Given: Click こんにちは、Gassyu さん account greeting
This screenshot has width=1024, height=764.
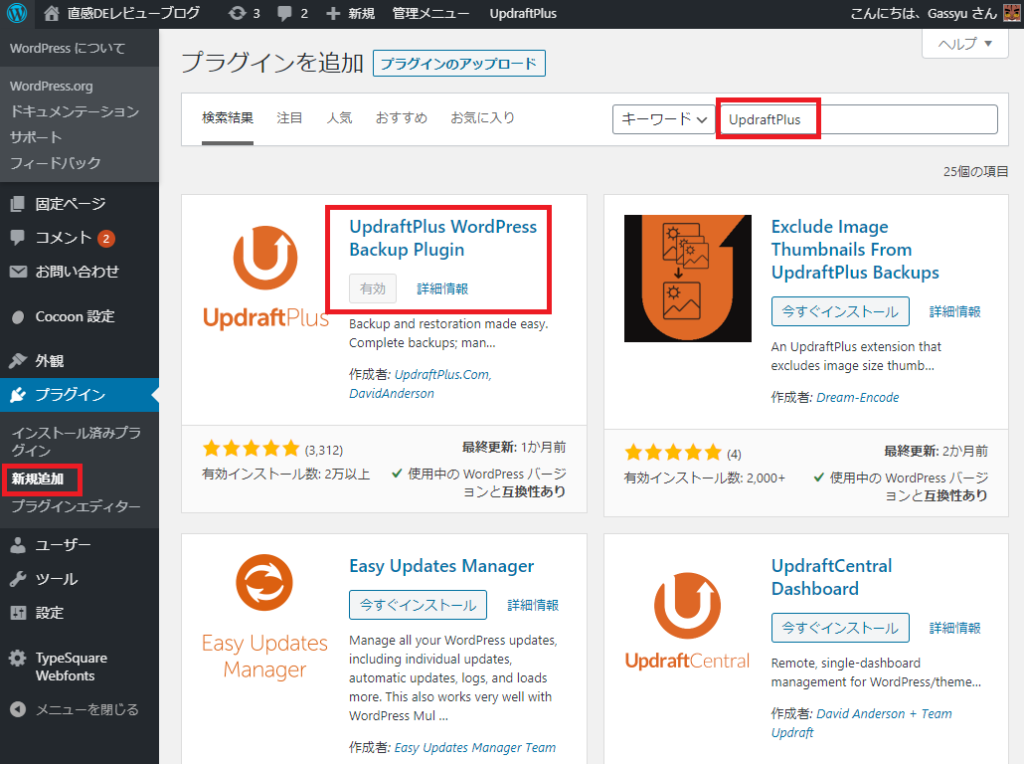Looking at the screenshot, I should point(923,13).
